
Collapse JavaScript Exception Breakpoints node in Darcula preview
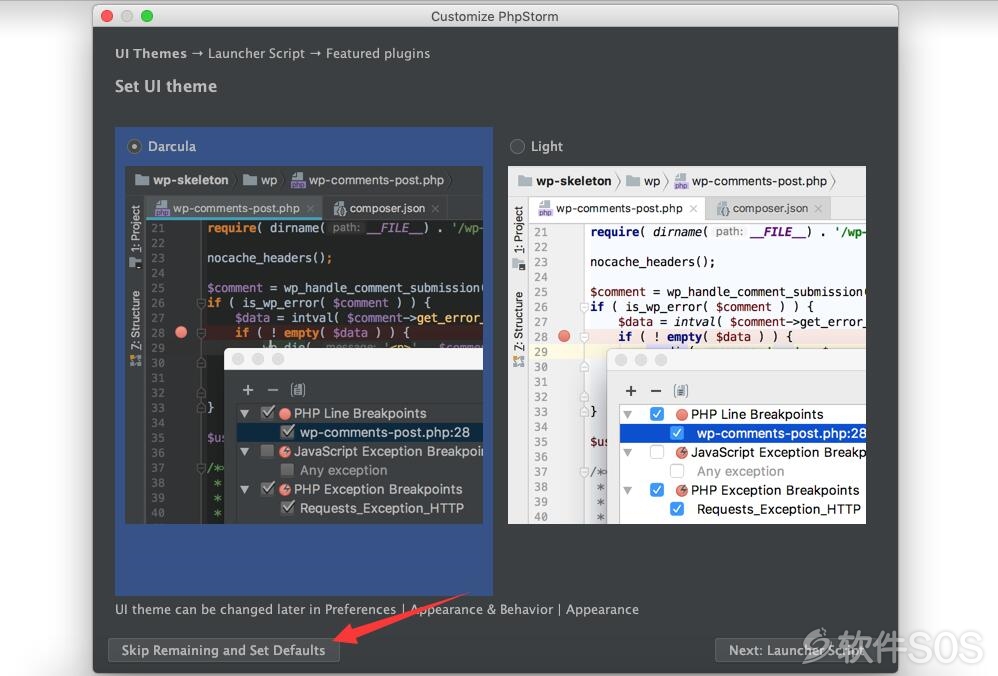(x=245, y=451)
